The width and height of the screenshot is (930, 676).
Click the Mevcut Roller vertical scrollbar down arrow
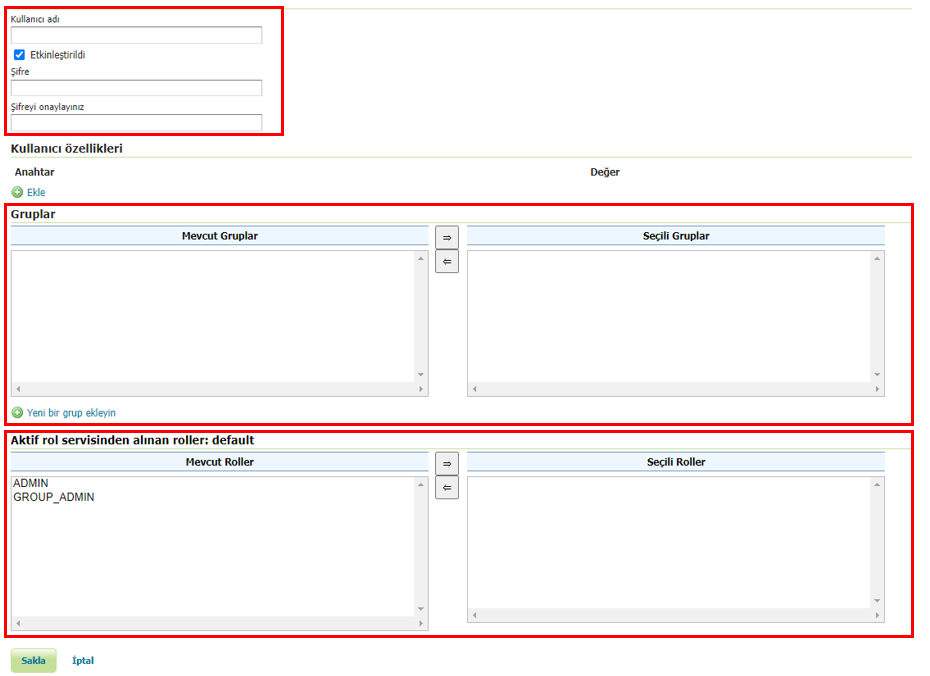[421, 609]
